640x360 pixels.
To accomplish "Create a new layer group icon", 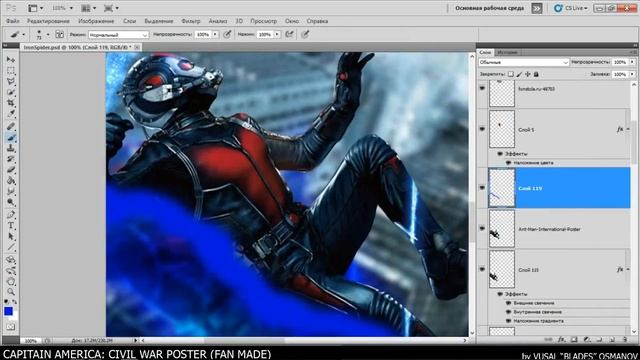I will [x=600, y=340].
